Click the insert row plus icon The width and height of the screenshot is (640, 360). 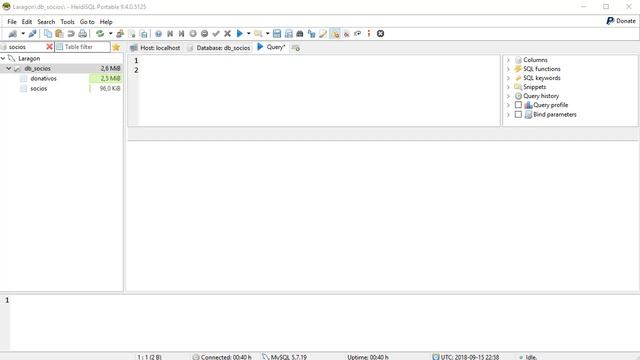coord(193,34)
